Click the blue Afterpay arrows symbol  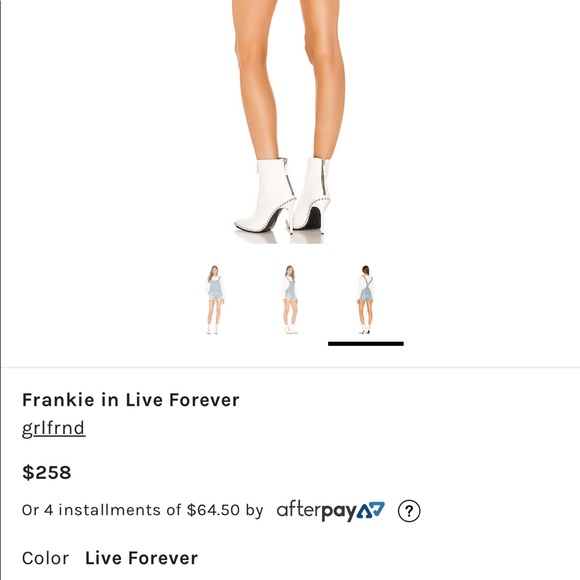[371, 510]
